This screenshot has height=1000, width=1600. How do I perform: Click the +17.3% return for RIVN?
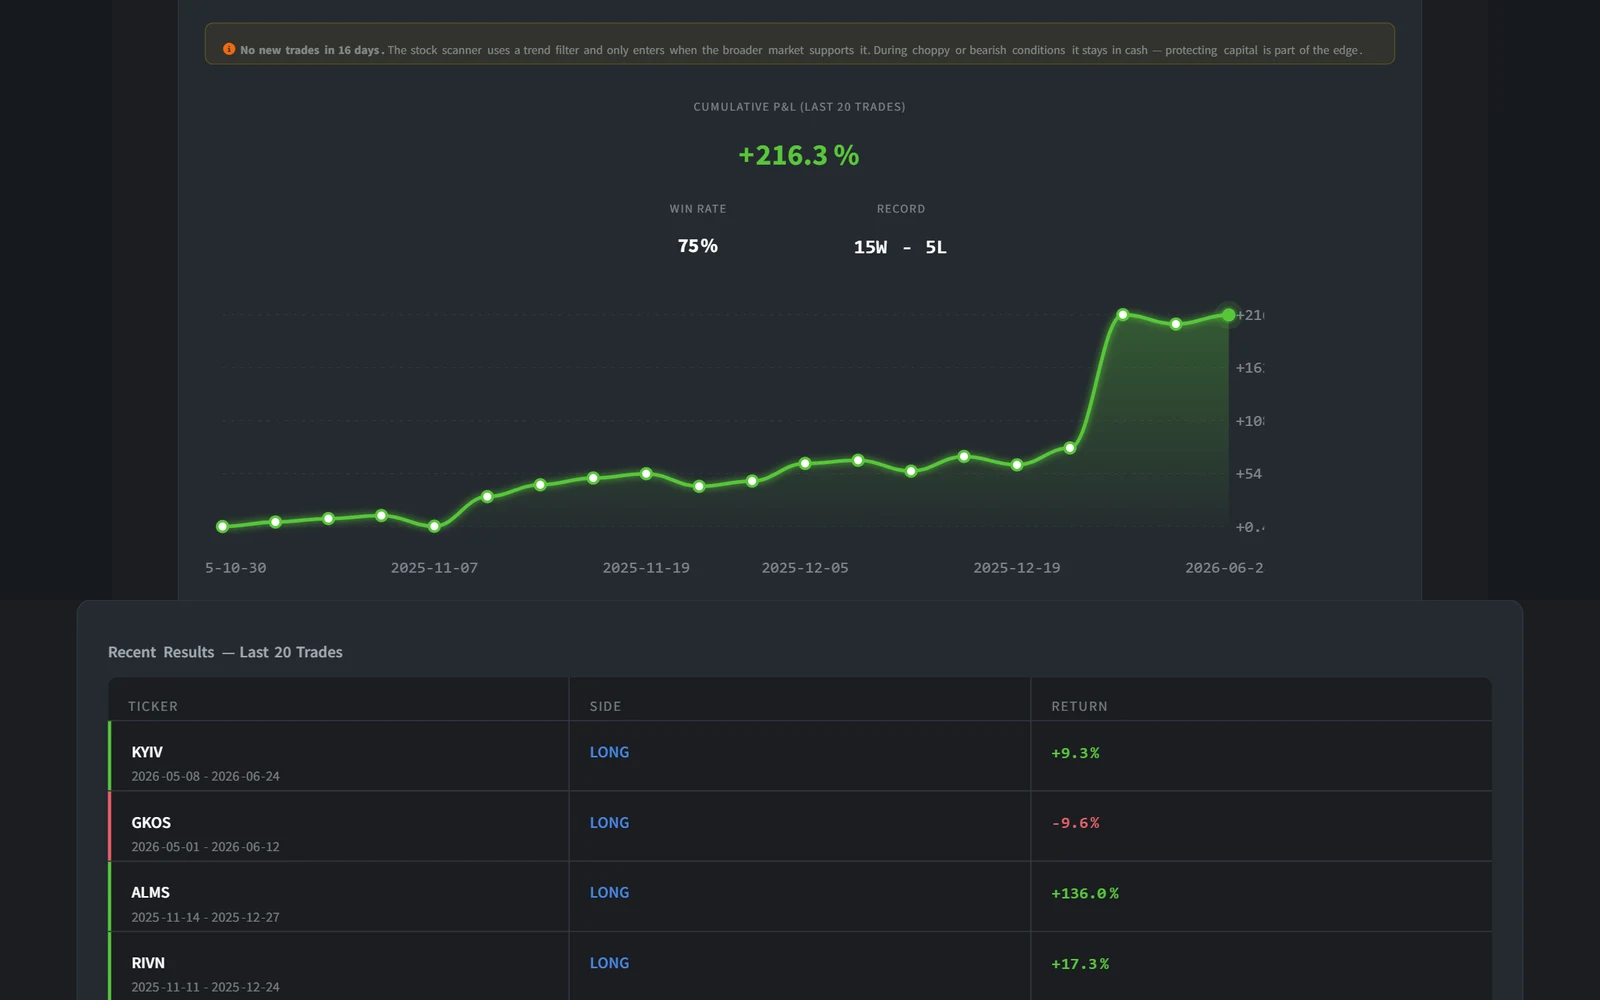point(1080,964)
